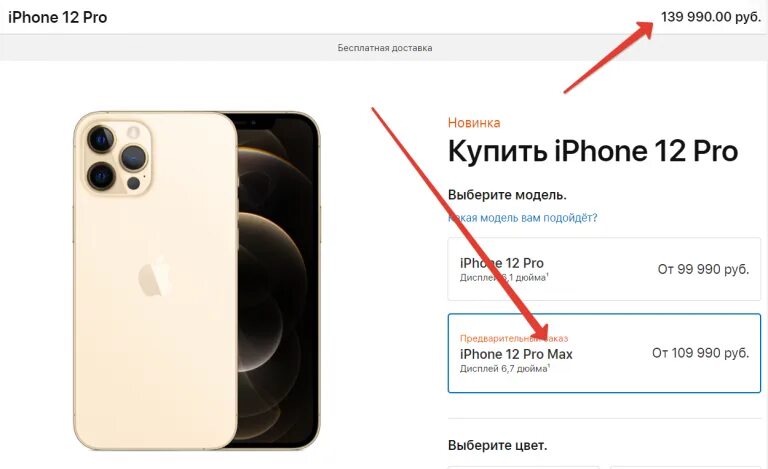The width and height of the screenshot is (768, 469).
Task: Click the orange Новинка label
Action: (474, 122)
